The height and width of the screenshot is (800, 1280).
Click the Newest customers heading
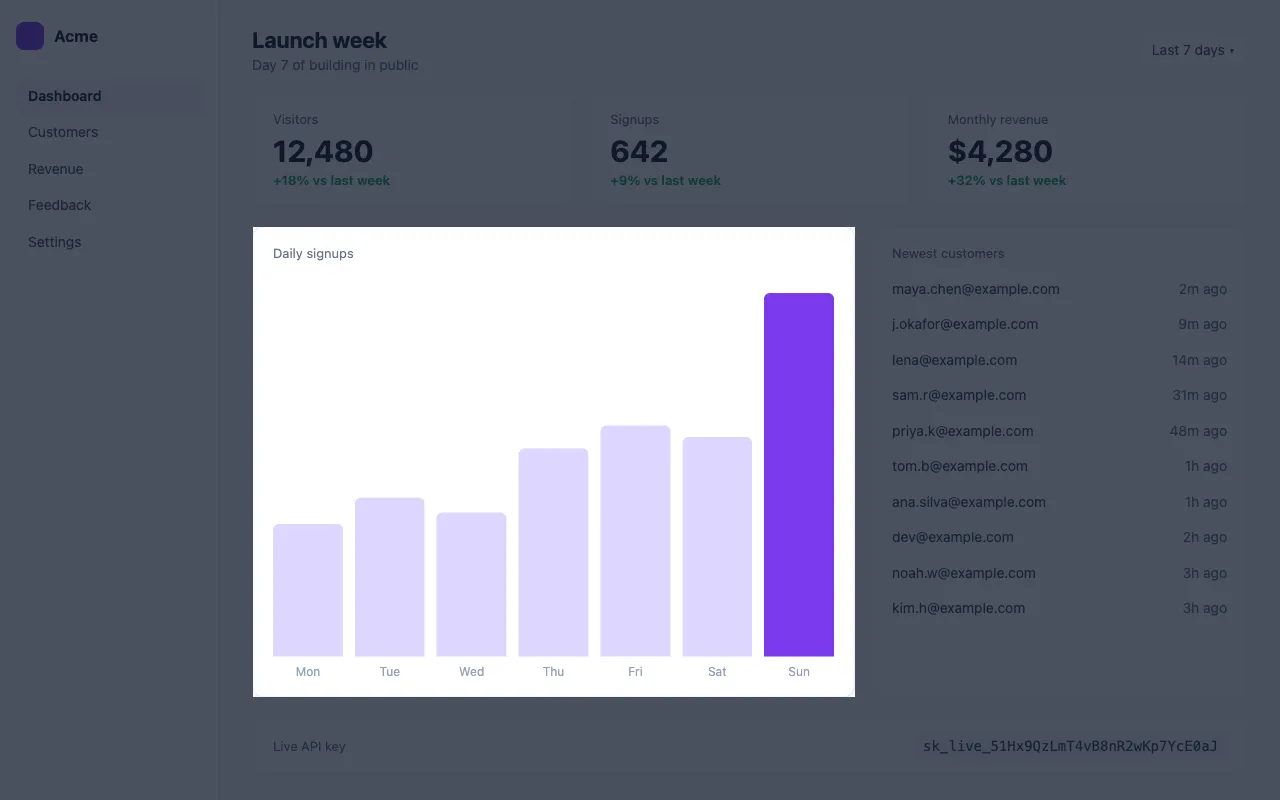948,254
